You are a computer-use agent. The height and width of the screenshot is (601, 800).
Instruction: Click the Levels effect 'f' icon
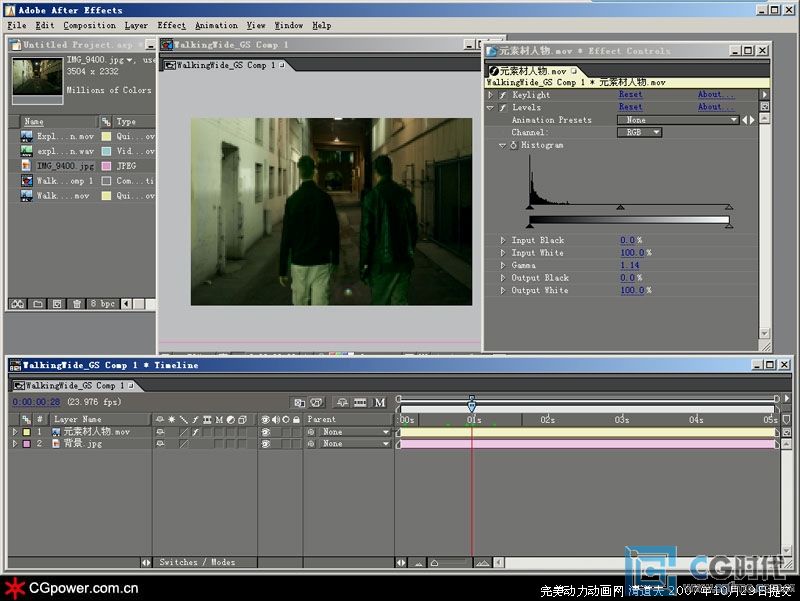[x=503, y=108]
